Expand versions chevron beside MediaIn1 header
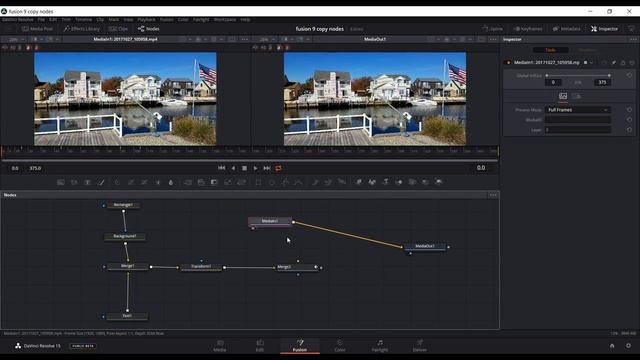Viewport: 640px width, 360px height. pos(591,63)
